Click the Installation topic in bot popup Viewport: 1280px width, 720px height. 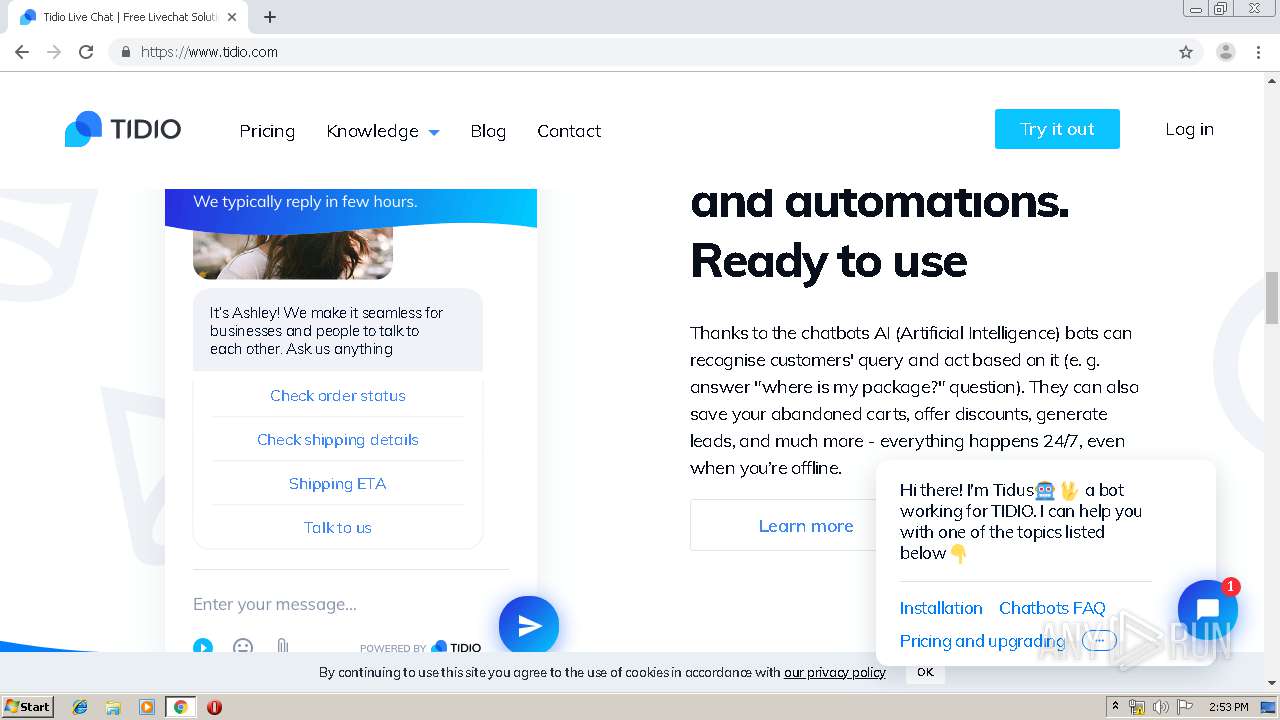point(941,608)
